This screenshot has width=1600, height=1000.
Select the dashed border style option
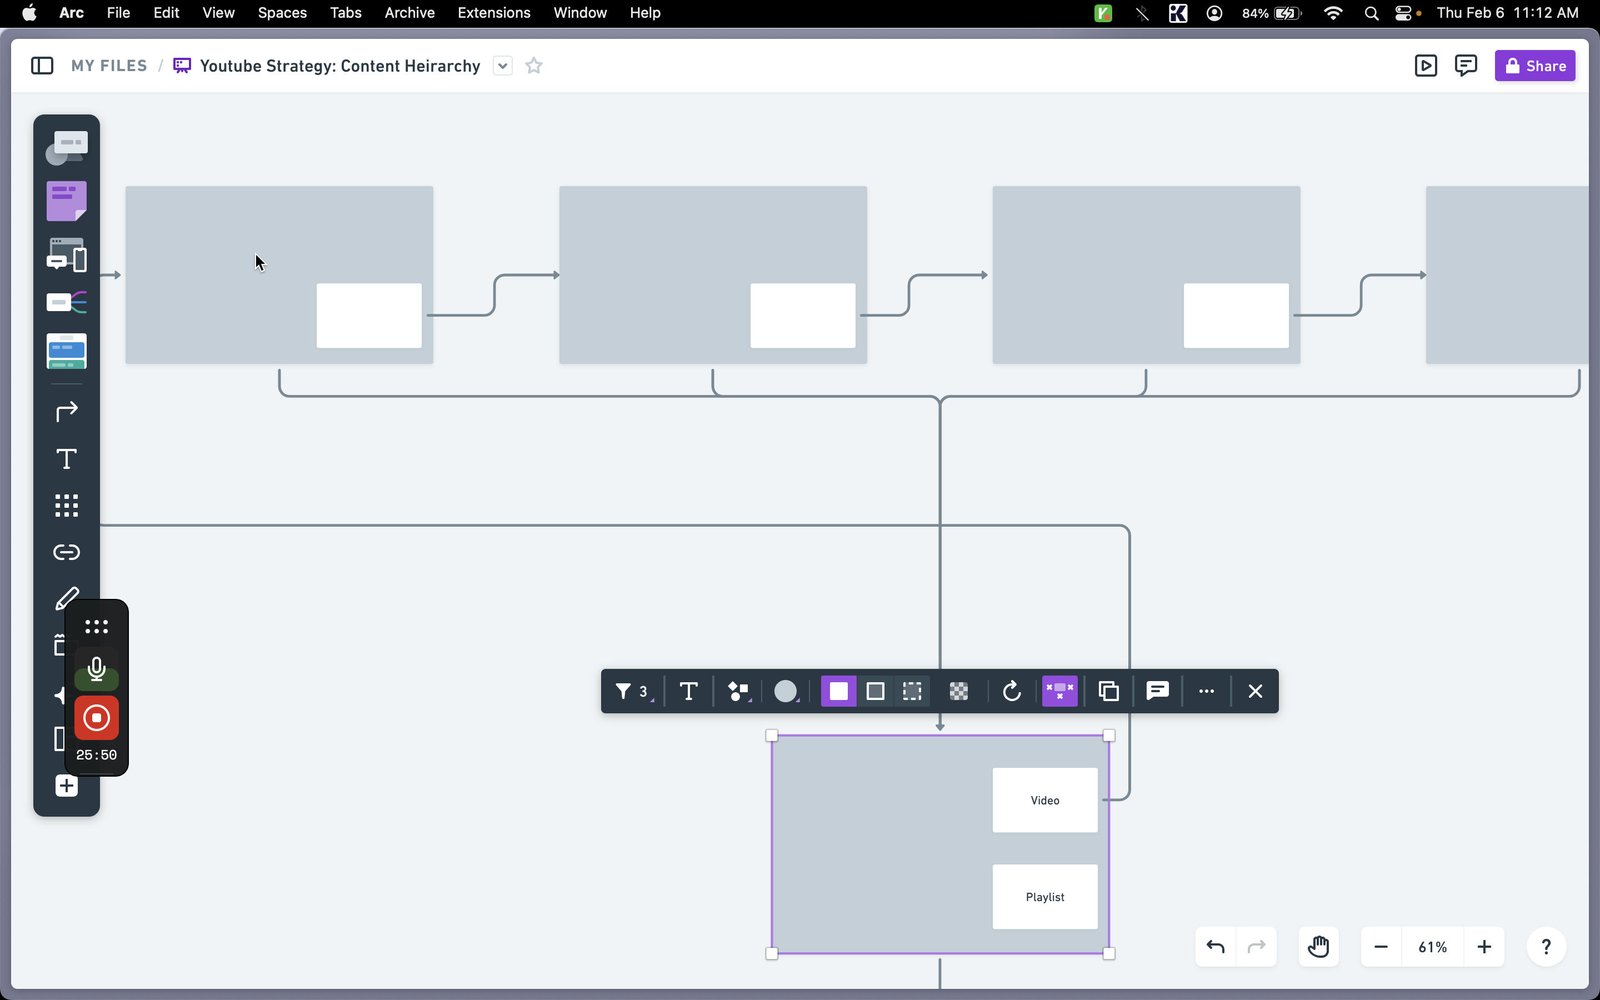click(912, 691)
